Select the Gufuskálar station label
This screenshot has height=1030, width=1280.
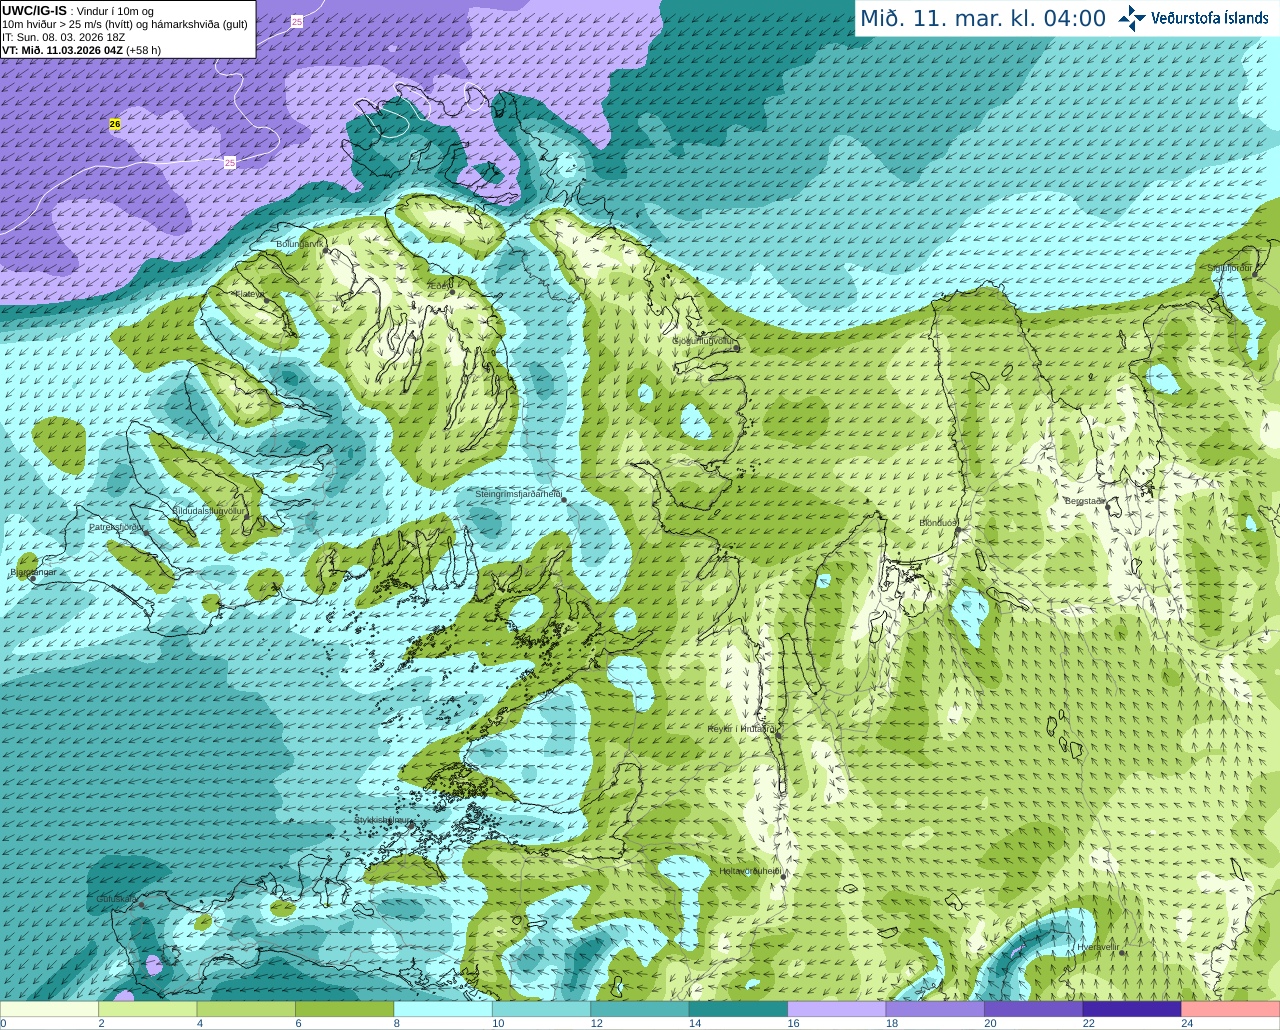(117, 899)
